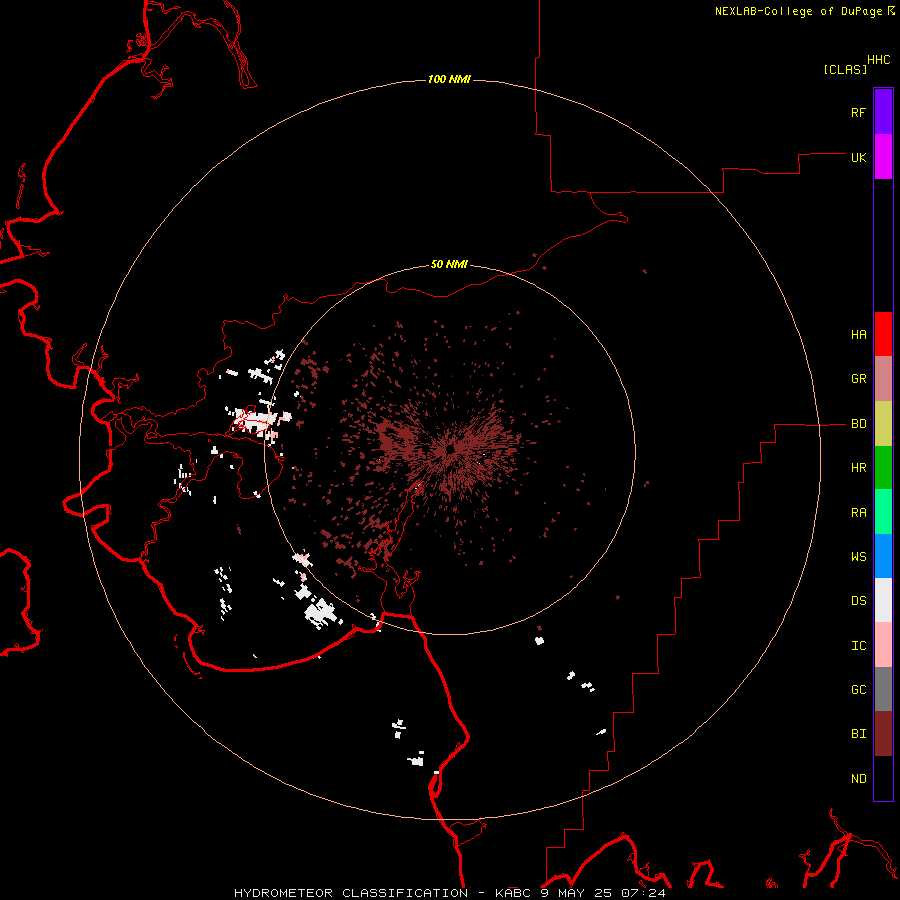Click the HA red legend color swatch
The image size is (900, 900).
point(883,334)
